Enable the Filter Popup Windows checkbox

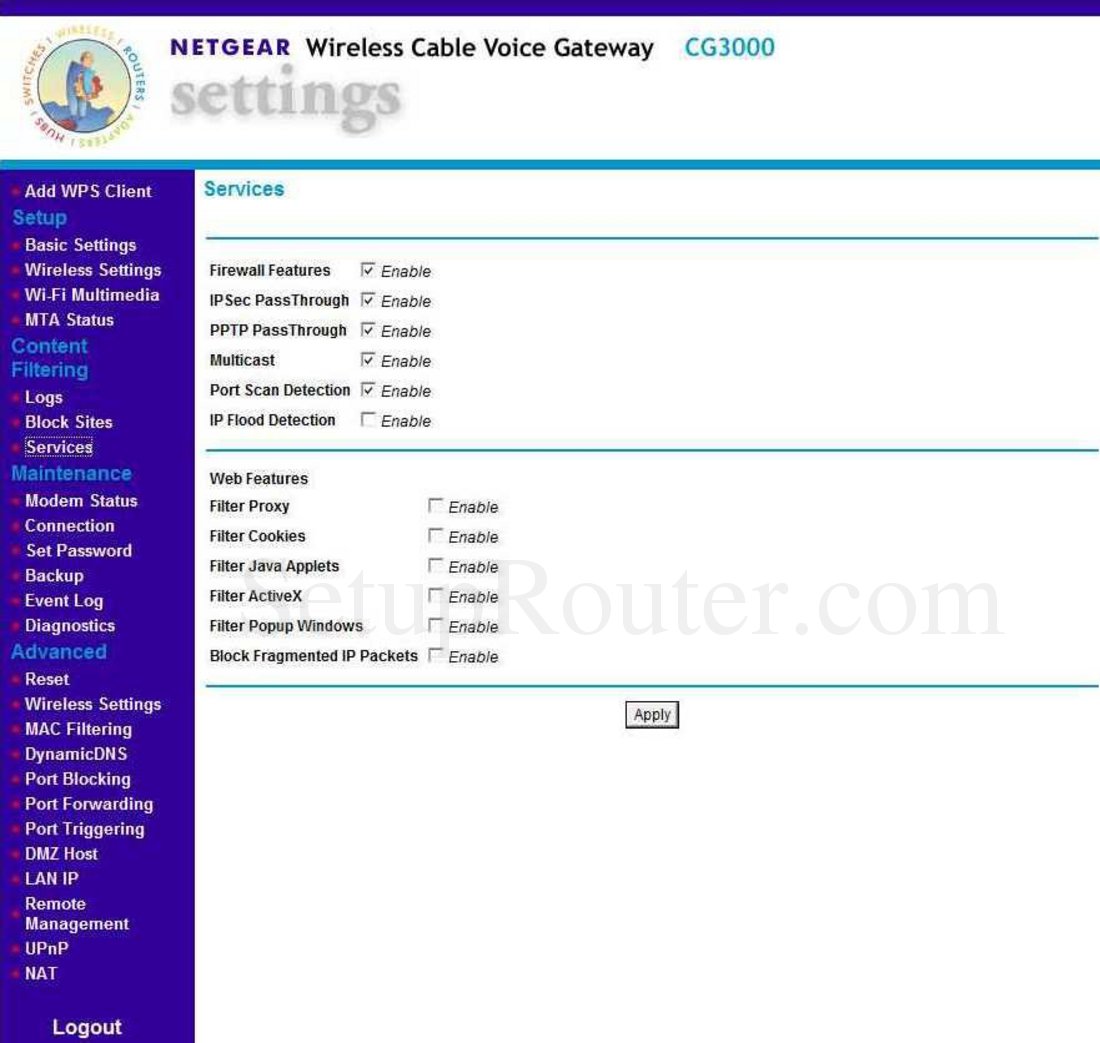coord(435,625)
